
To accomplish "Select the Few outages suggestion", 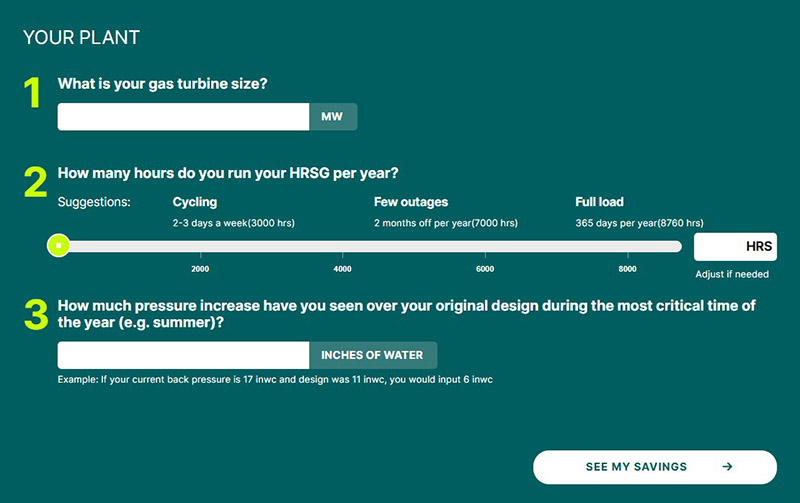I will pos(410,202).
